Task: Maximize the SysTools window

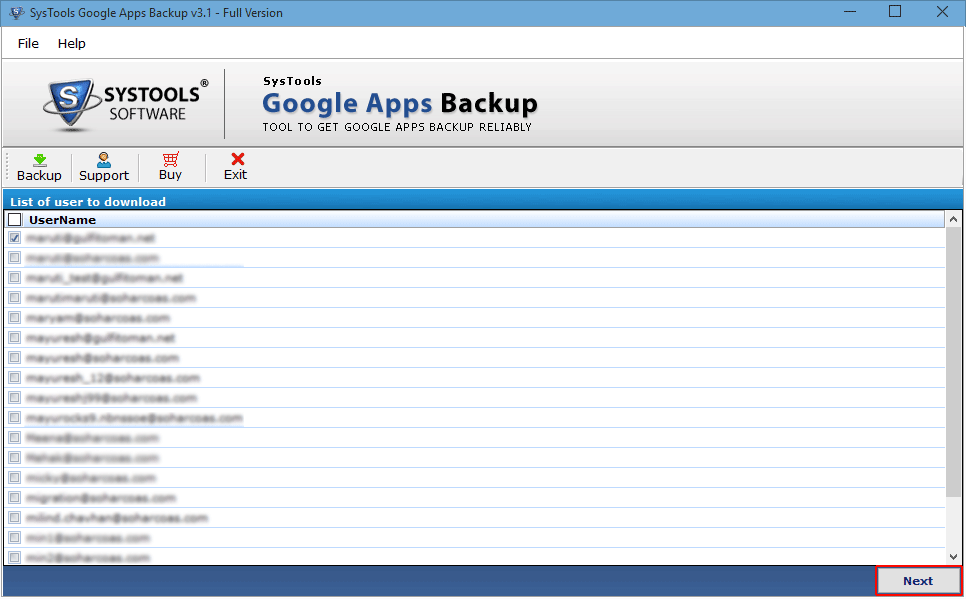Action: click(895, 12)
